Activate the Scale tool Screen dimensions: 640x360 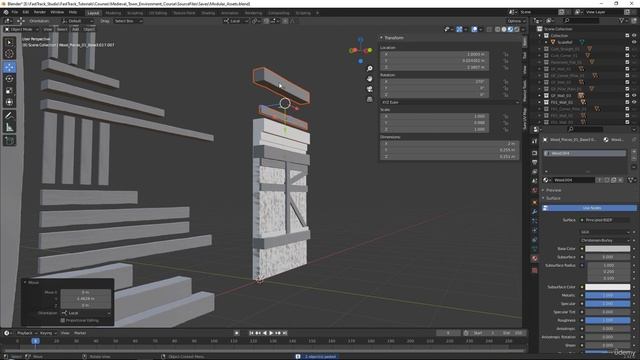pos(9,91)
